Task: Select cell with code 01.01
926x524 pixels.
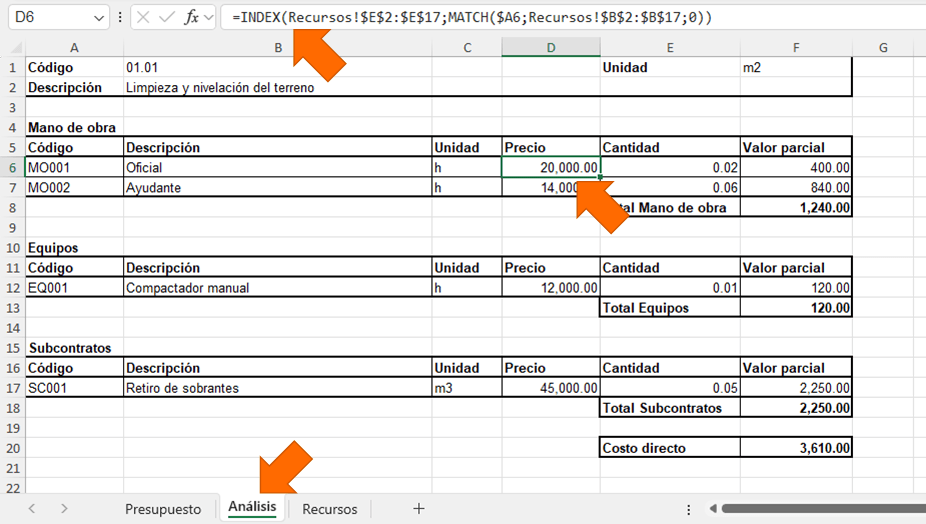Action: [278, 67]
